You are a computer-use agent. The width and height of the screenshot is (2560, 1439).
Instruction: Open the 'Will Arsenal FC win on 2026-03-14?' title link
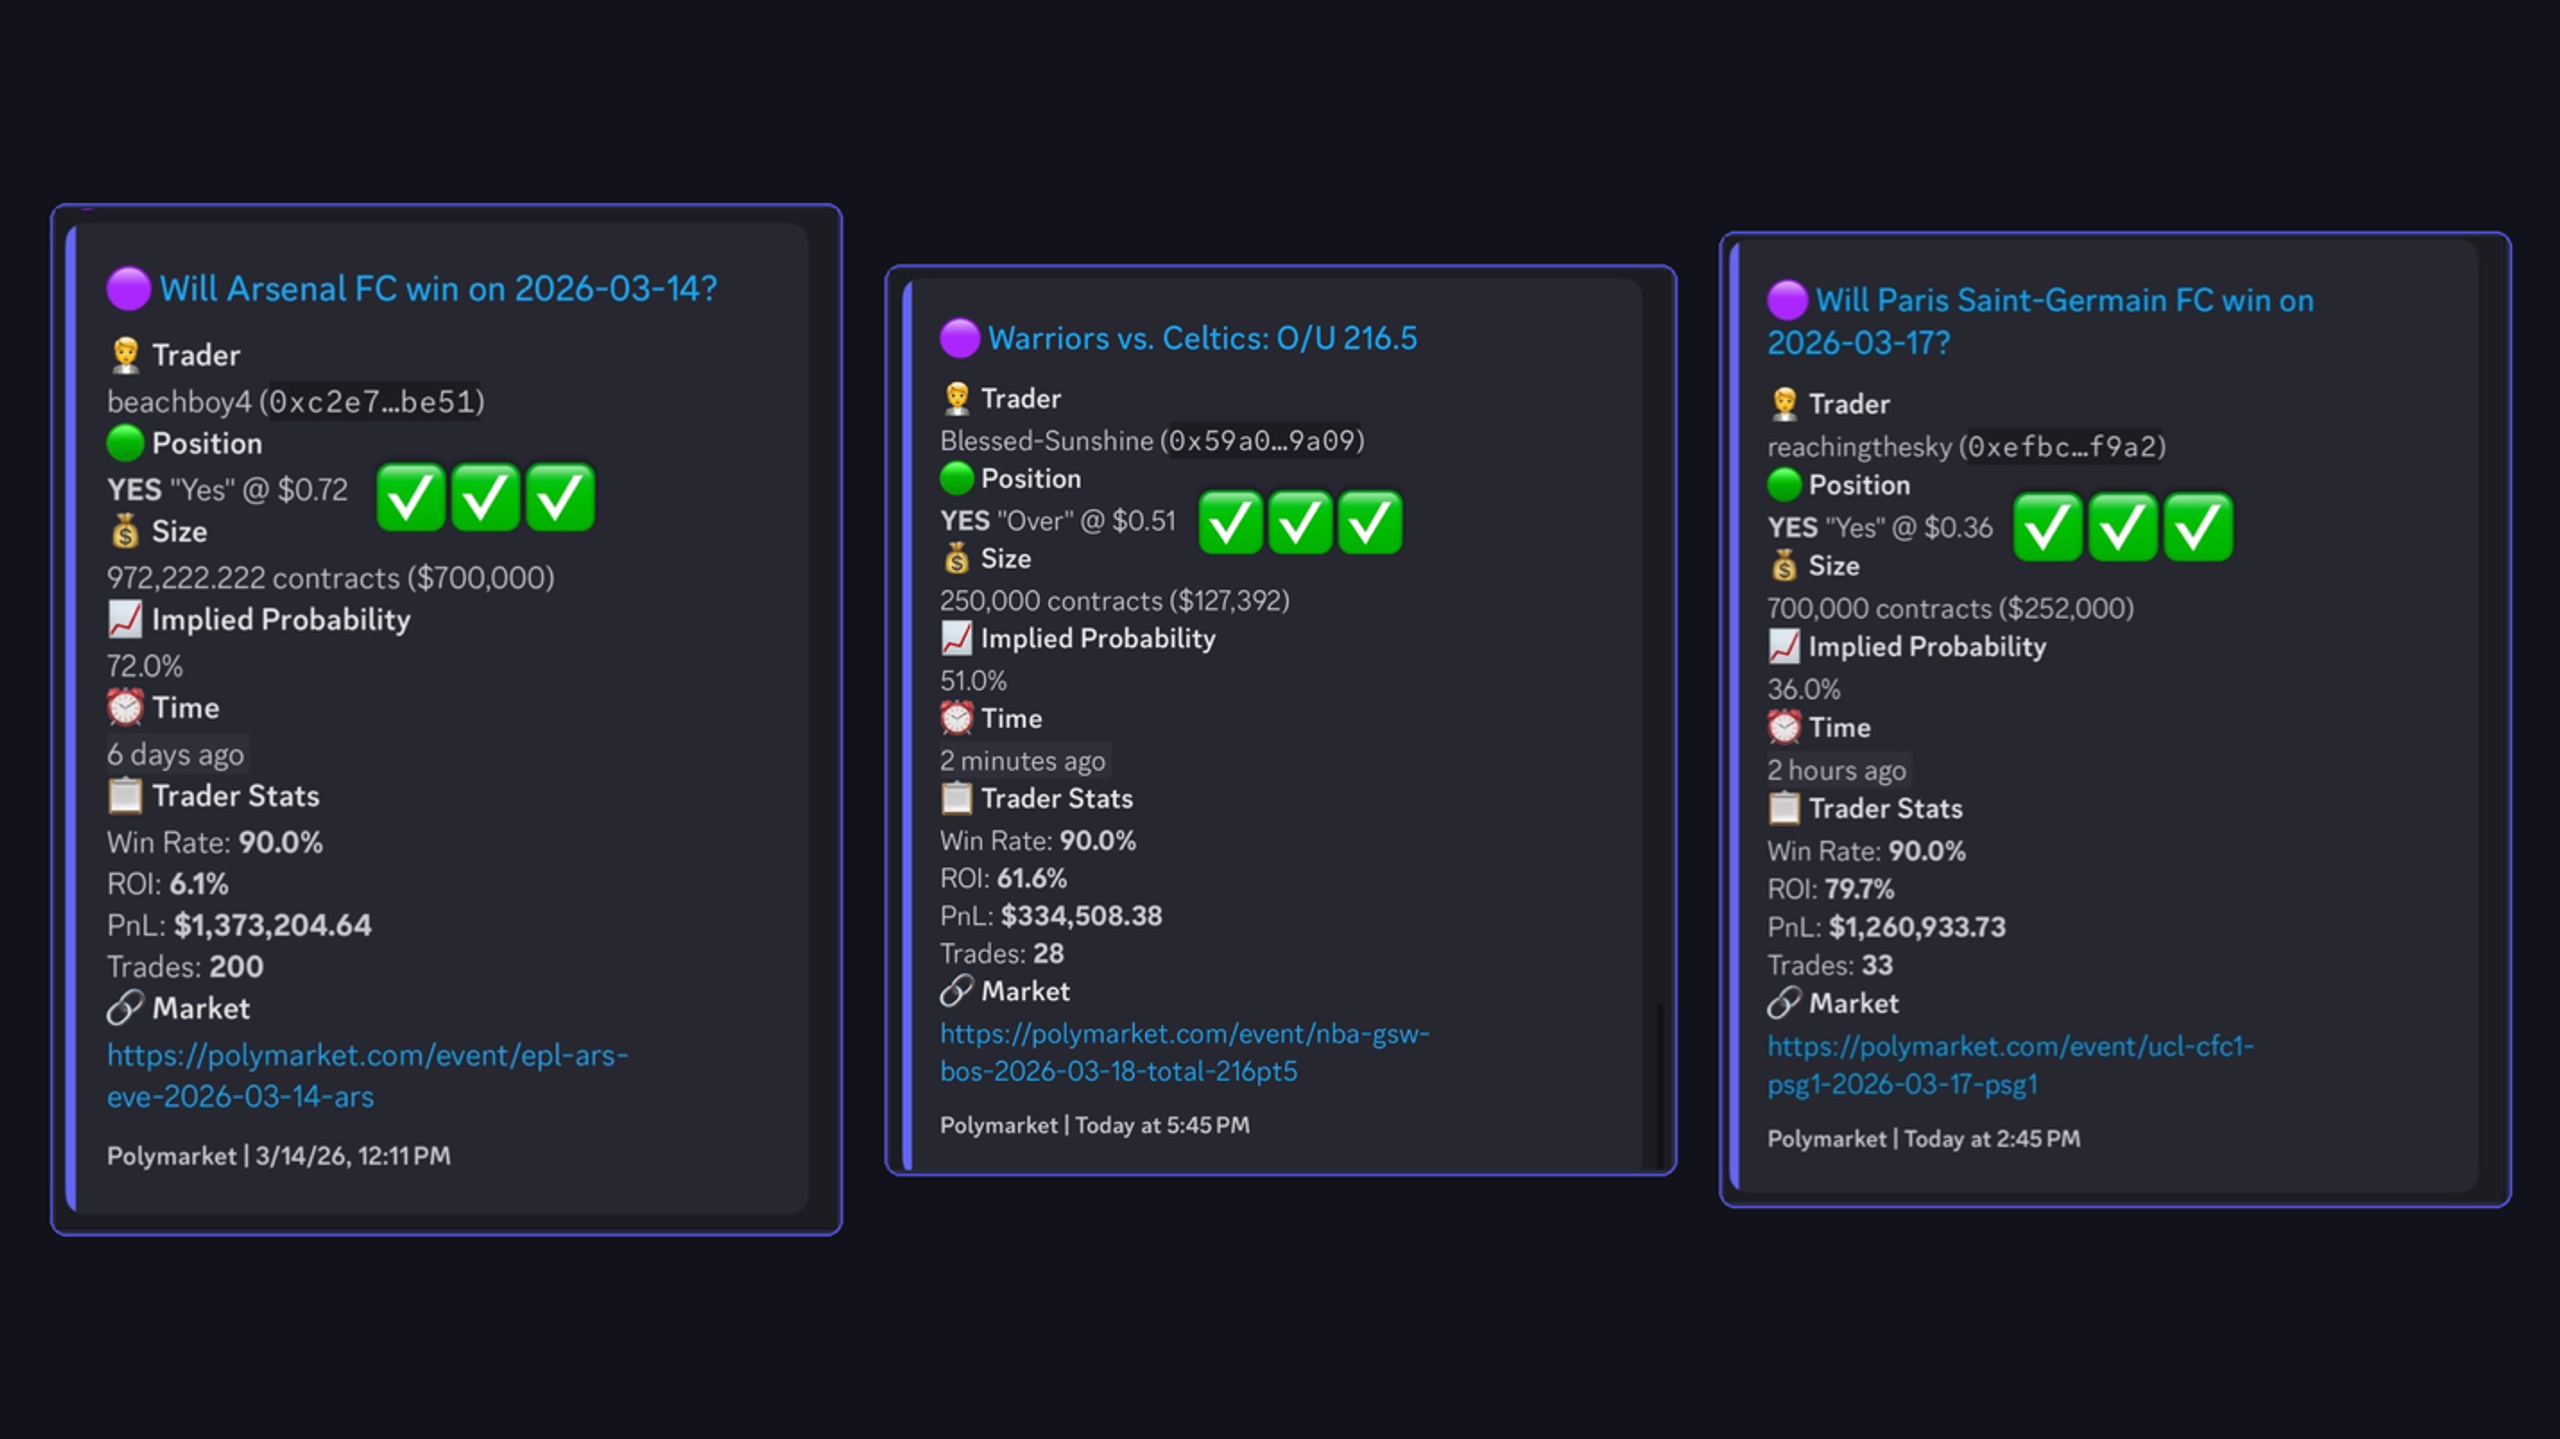(x=438, y=289)
